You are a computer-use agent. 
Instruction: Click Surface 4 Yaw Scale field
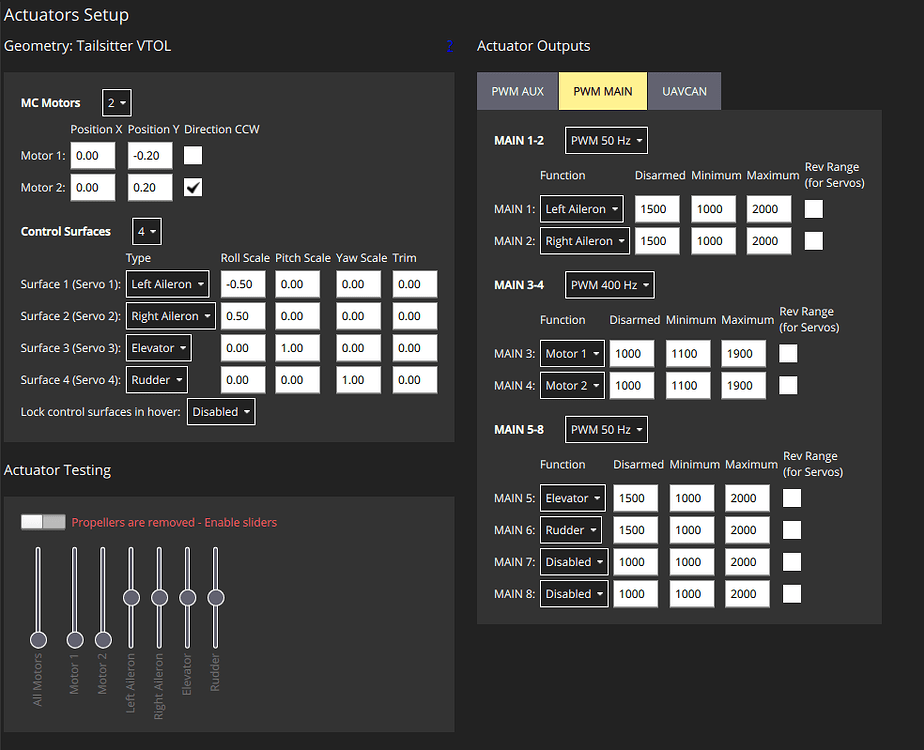358,379
